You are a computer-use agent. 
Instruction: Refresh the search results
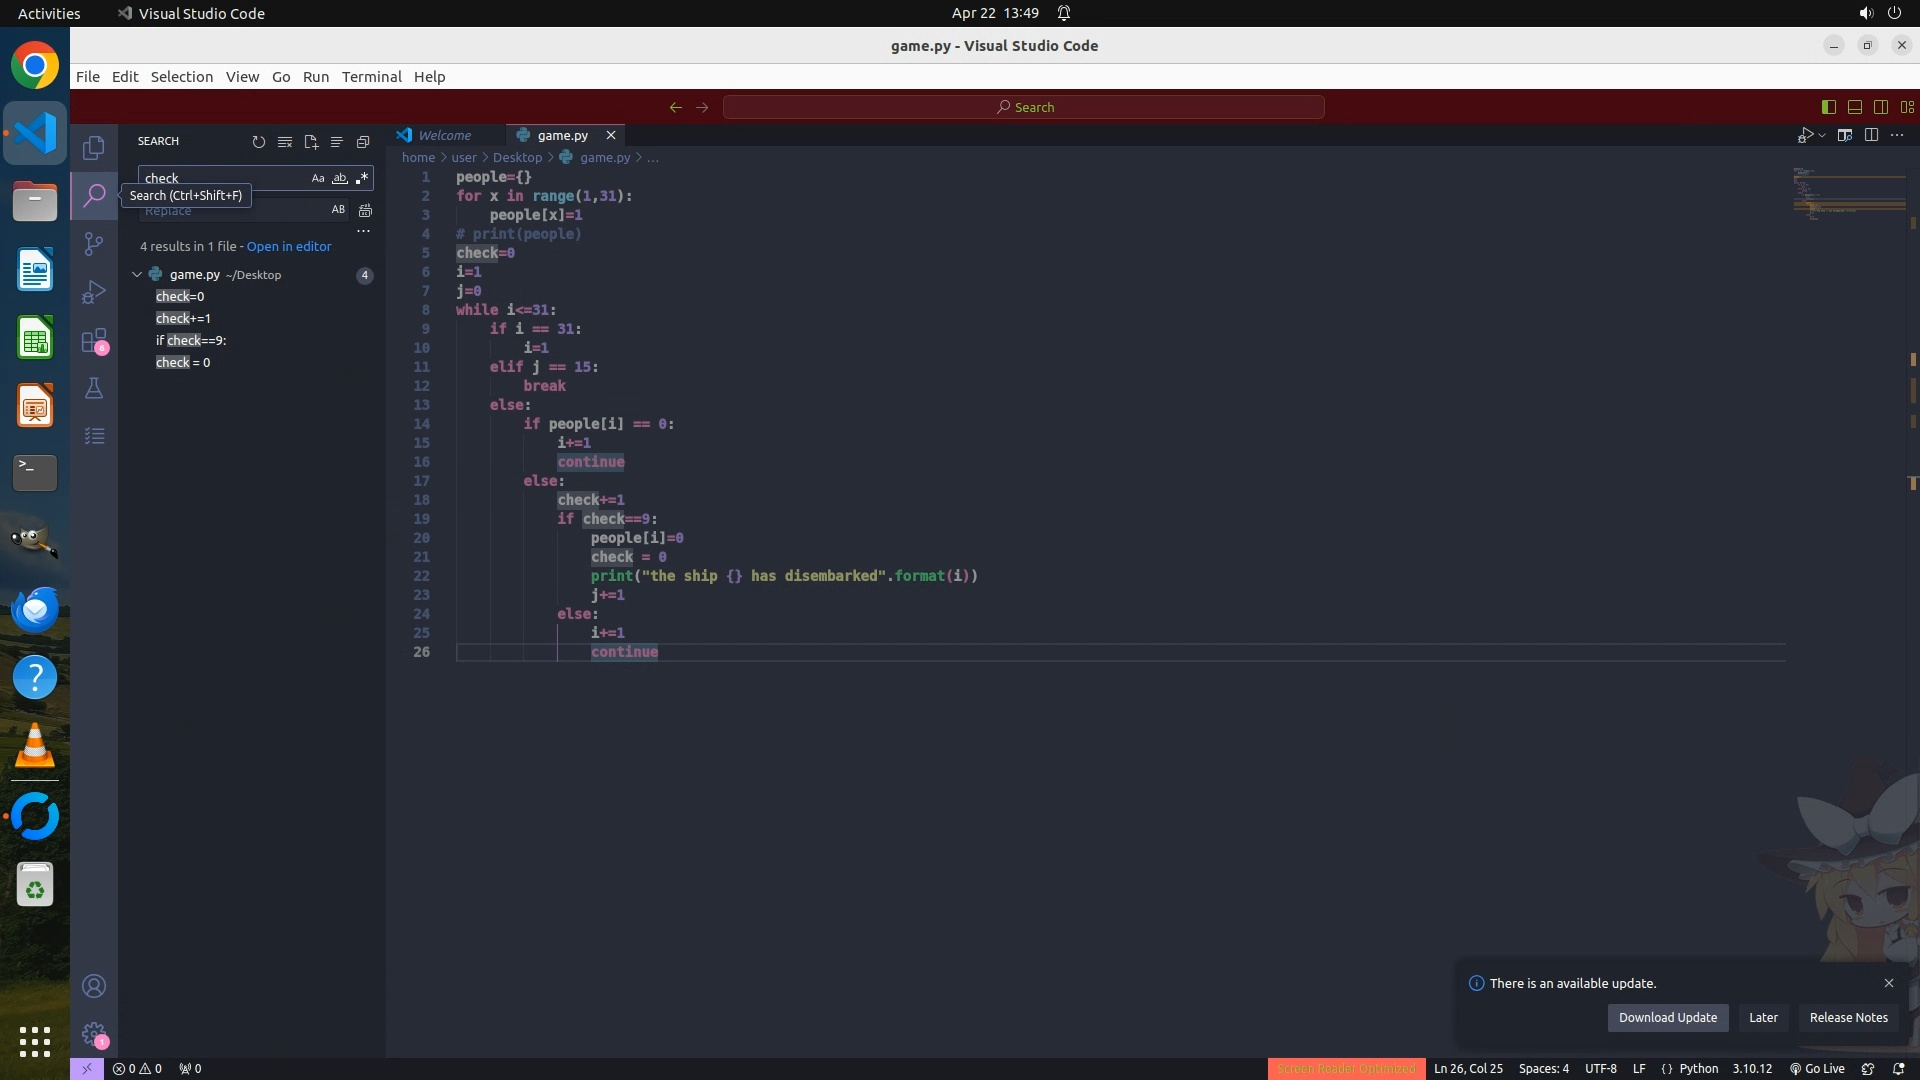(259, 142)
